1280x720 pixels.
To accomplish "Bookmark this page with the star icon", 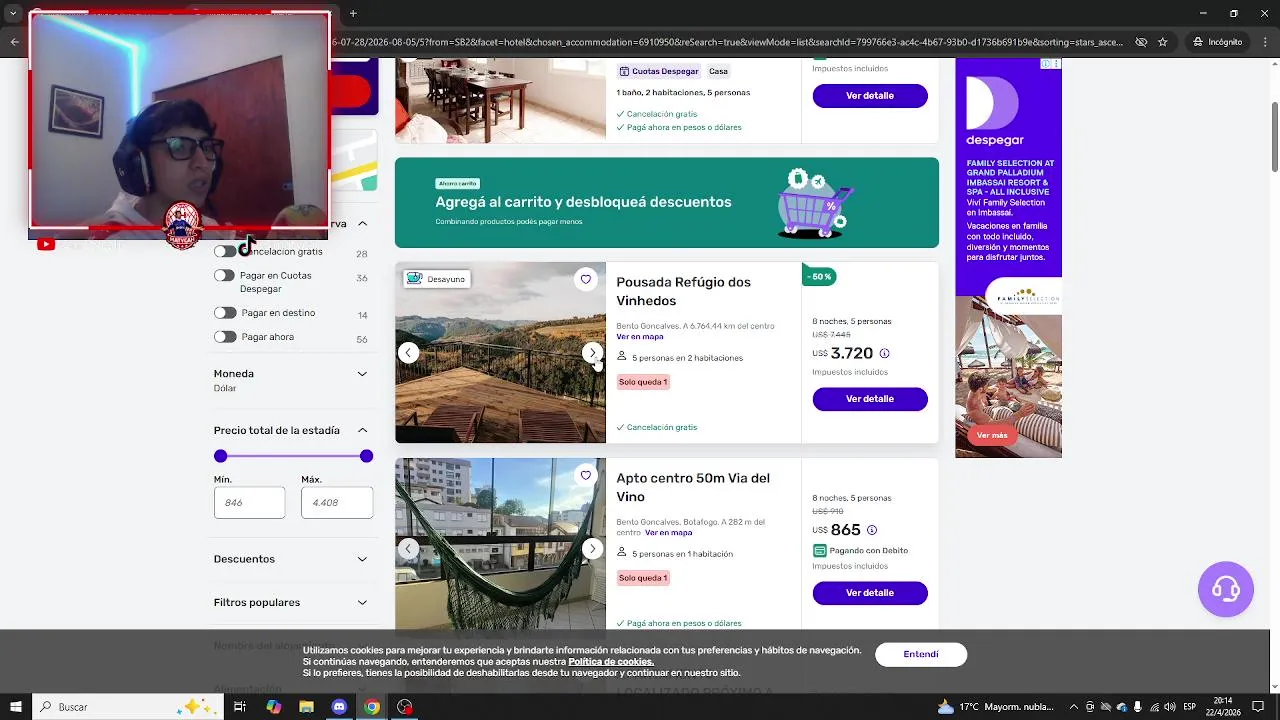I will click(x=1163, y=42).
